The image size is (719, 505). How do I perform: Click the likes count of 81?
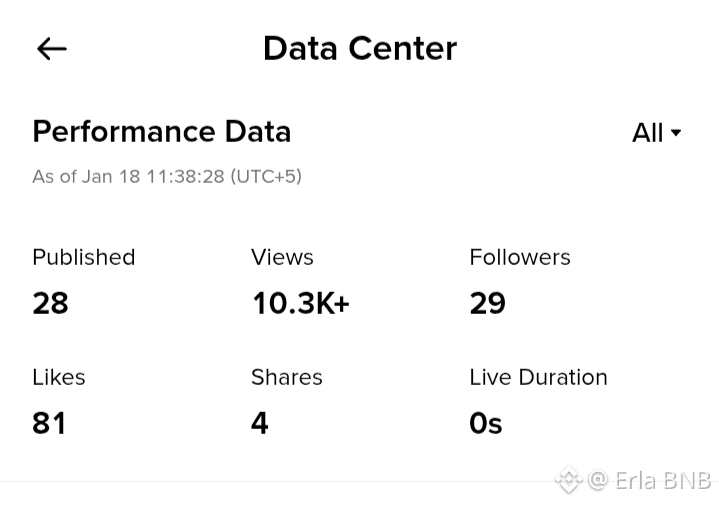[49, 423]
